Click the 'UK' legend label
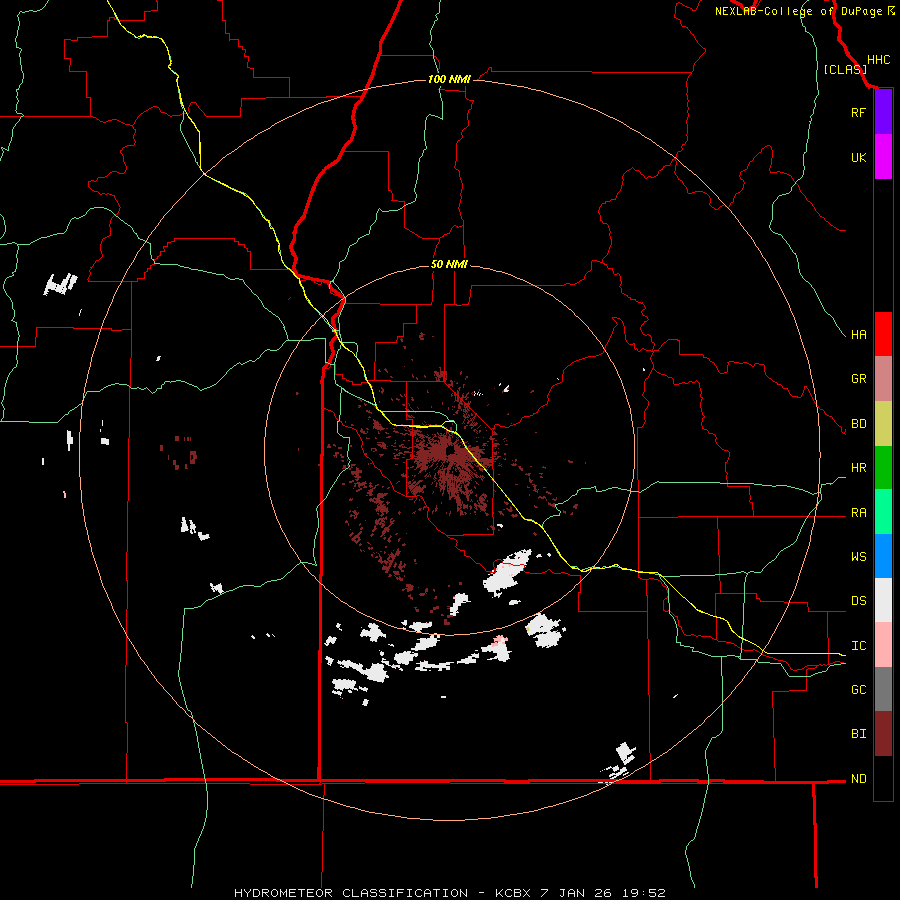 pyautogui.click(x=858, y=158)
